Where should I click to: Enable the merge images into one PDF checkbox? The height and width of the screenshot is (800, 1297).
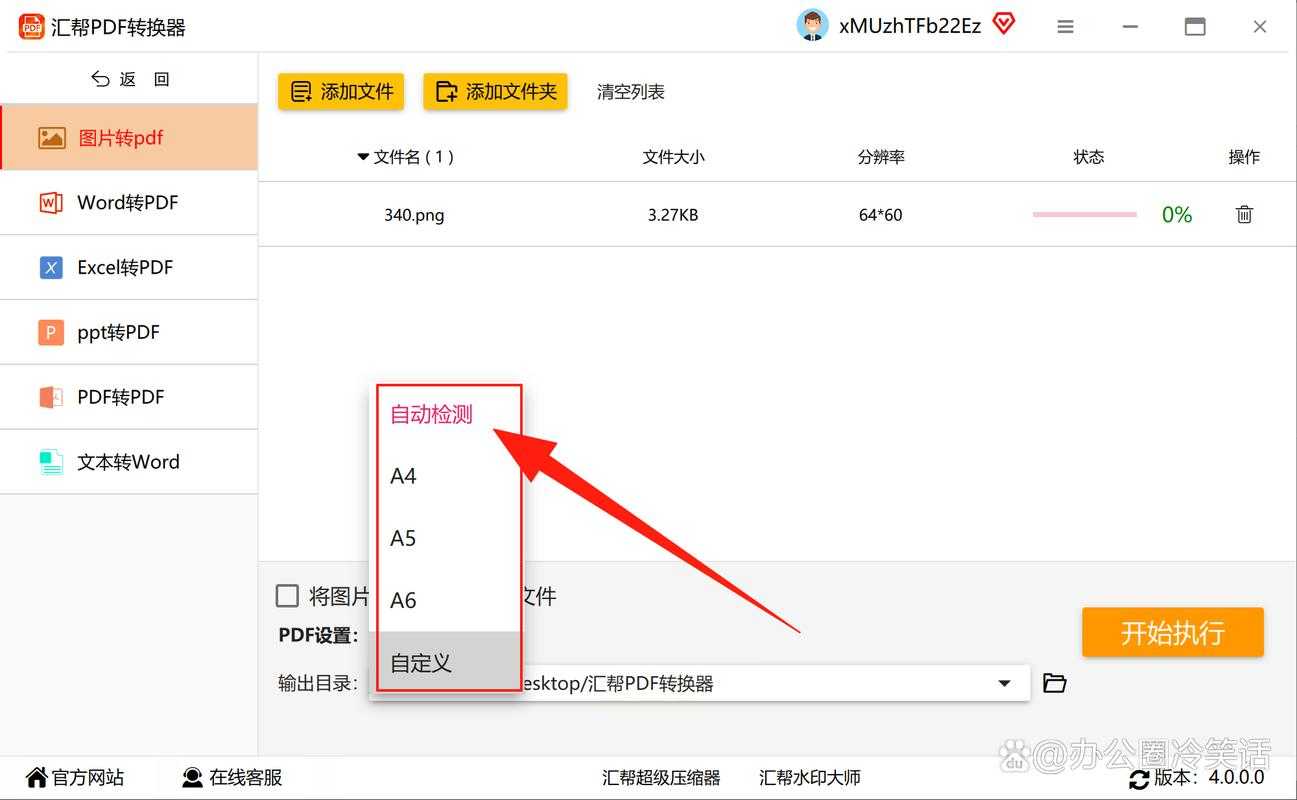click(x=287, y=595)
